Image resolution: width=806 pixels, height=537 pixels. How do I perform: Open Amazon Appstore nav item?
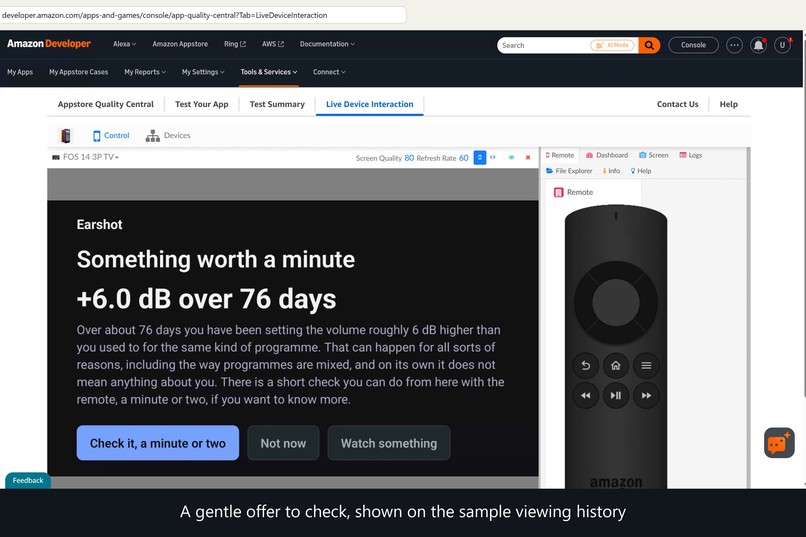(180, 44)
